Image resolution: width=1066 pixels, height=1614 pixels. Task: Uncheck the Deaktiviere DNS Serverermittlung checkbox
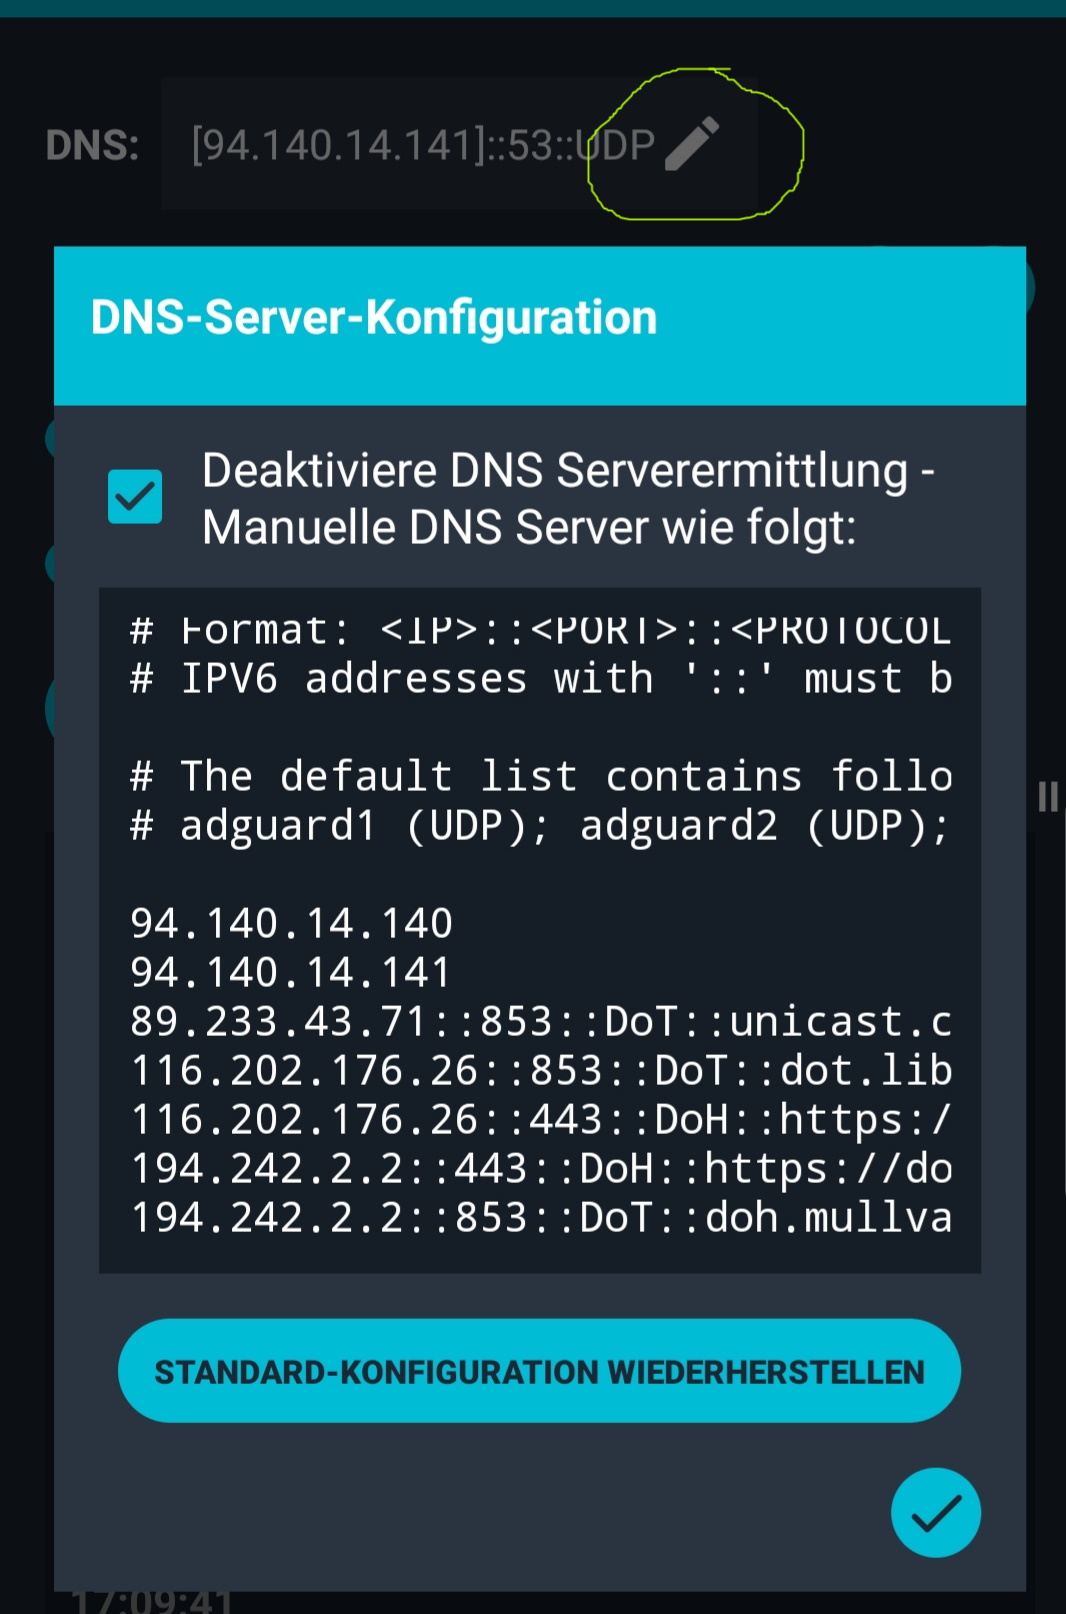pyautogui.click(x=135, y=497)
